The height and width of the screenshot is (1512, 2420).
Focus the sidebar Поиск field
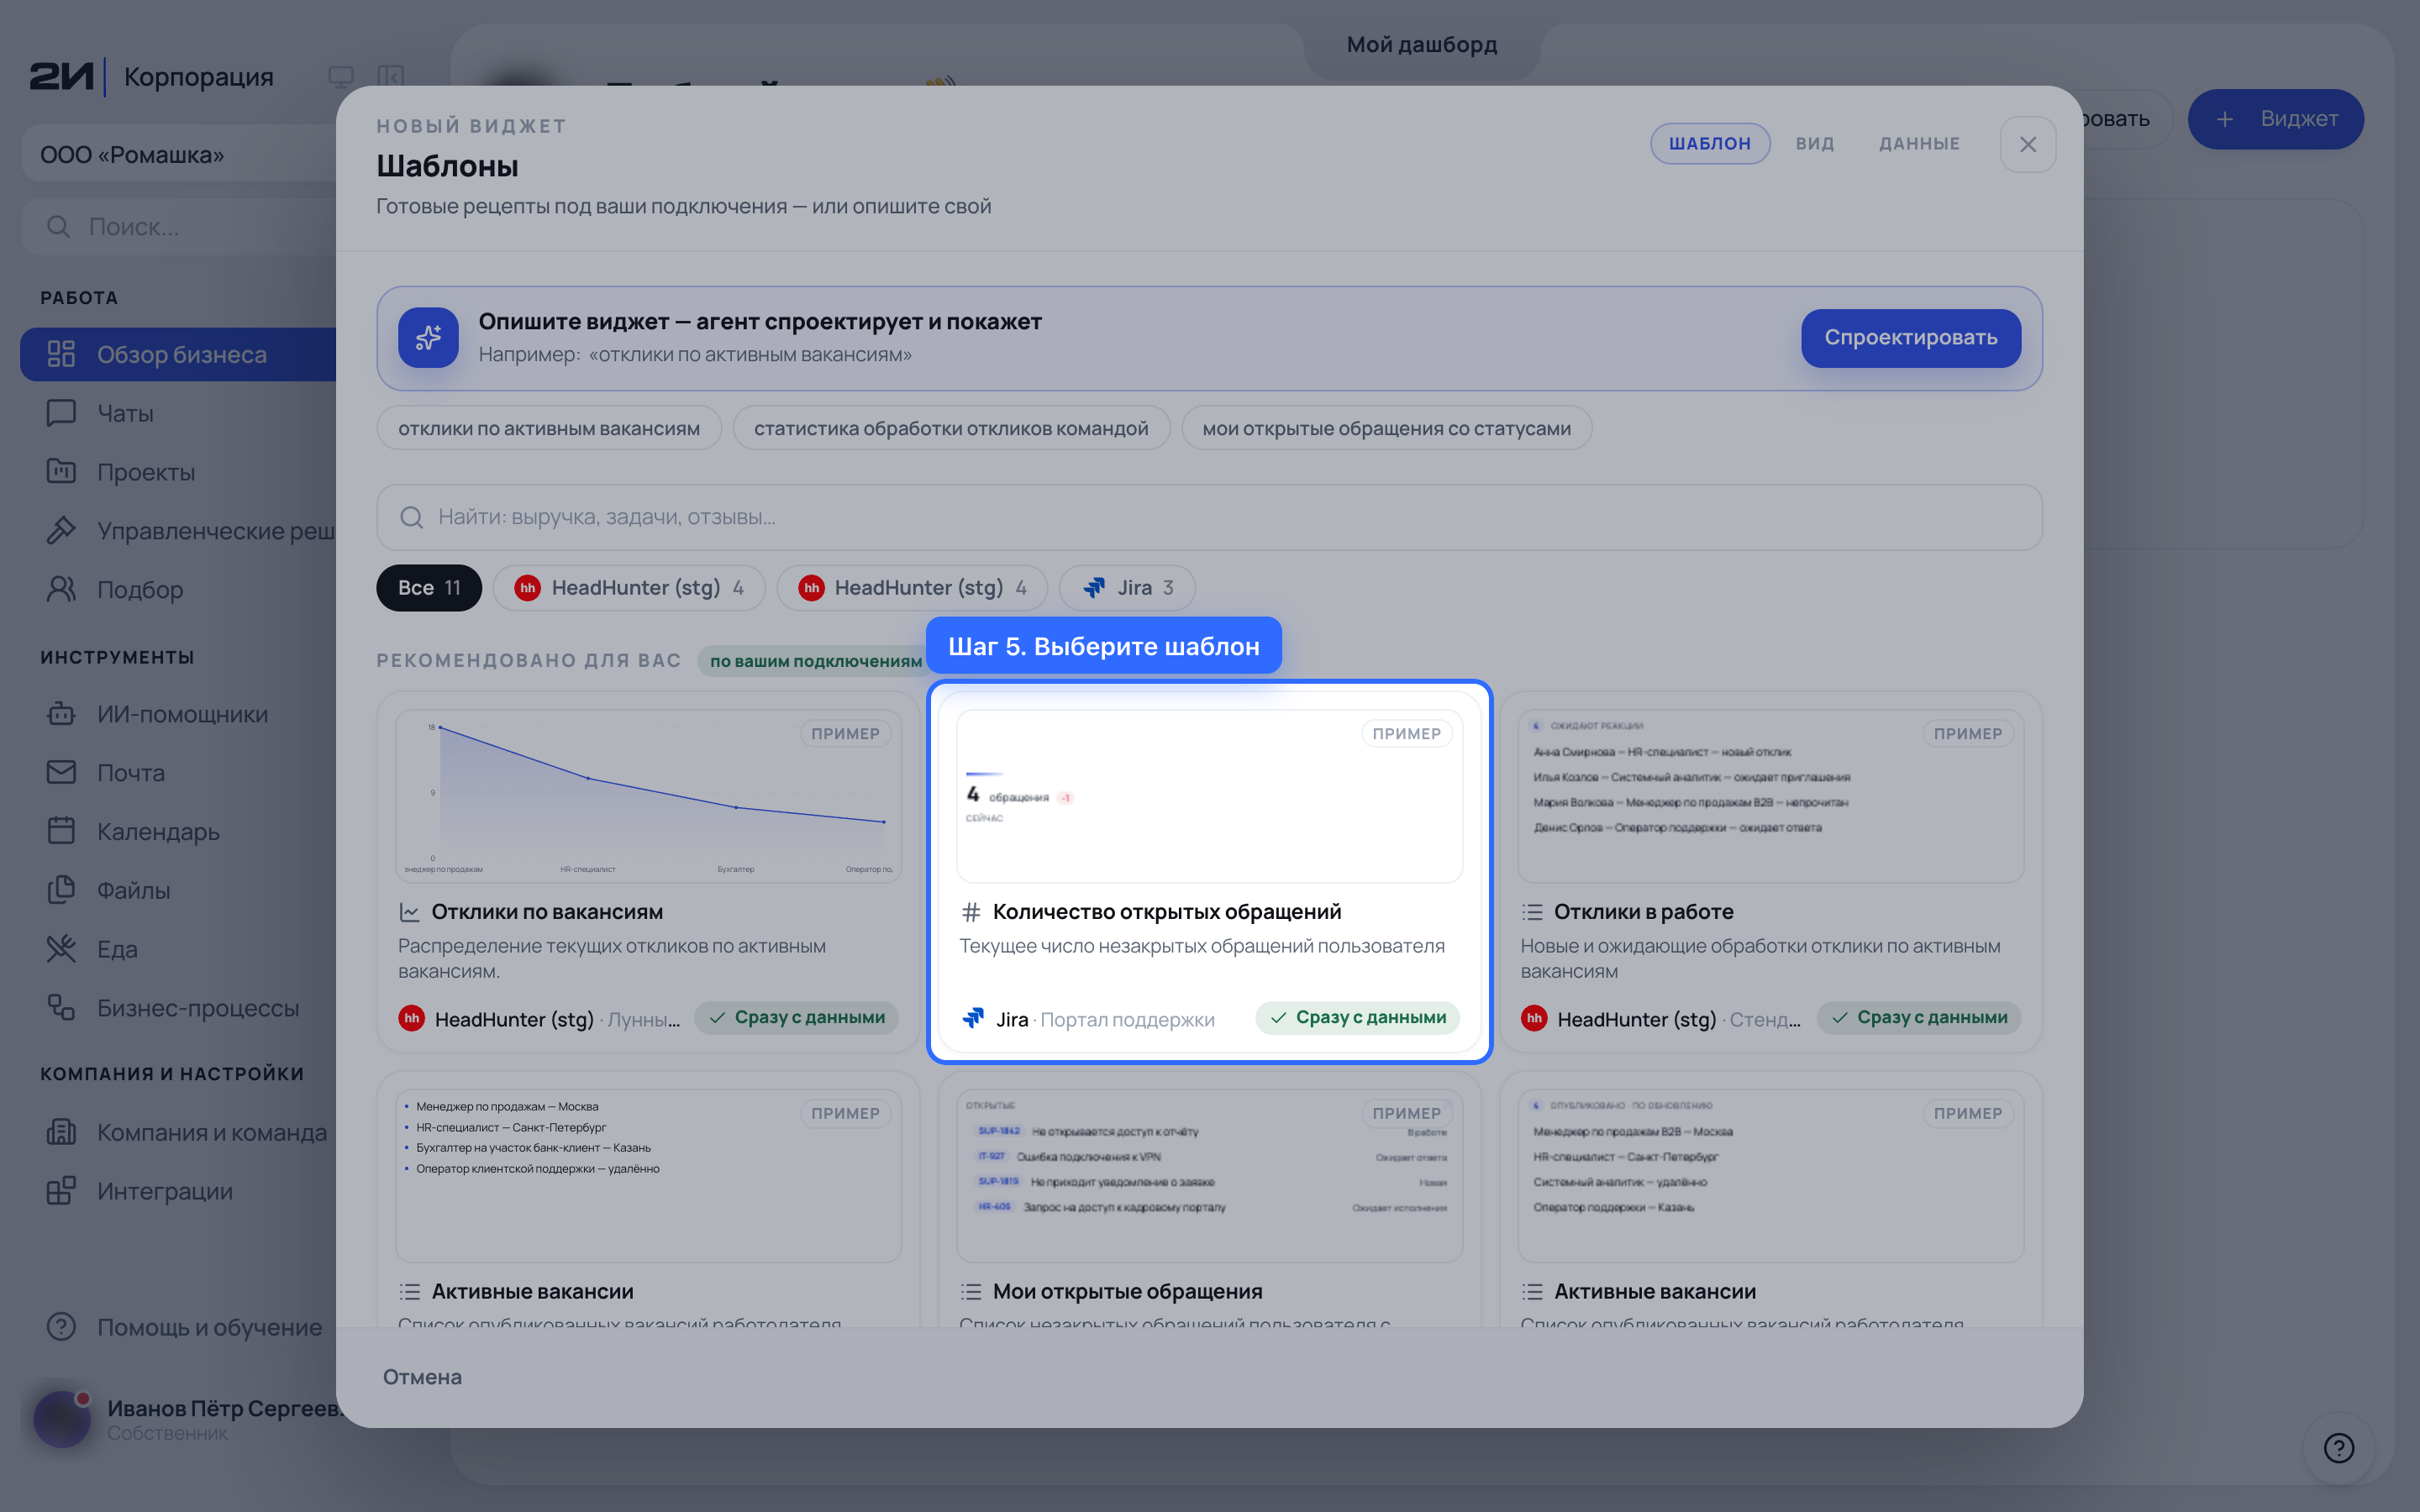tap(180, 227)
